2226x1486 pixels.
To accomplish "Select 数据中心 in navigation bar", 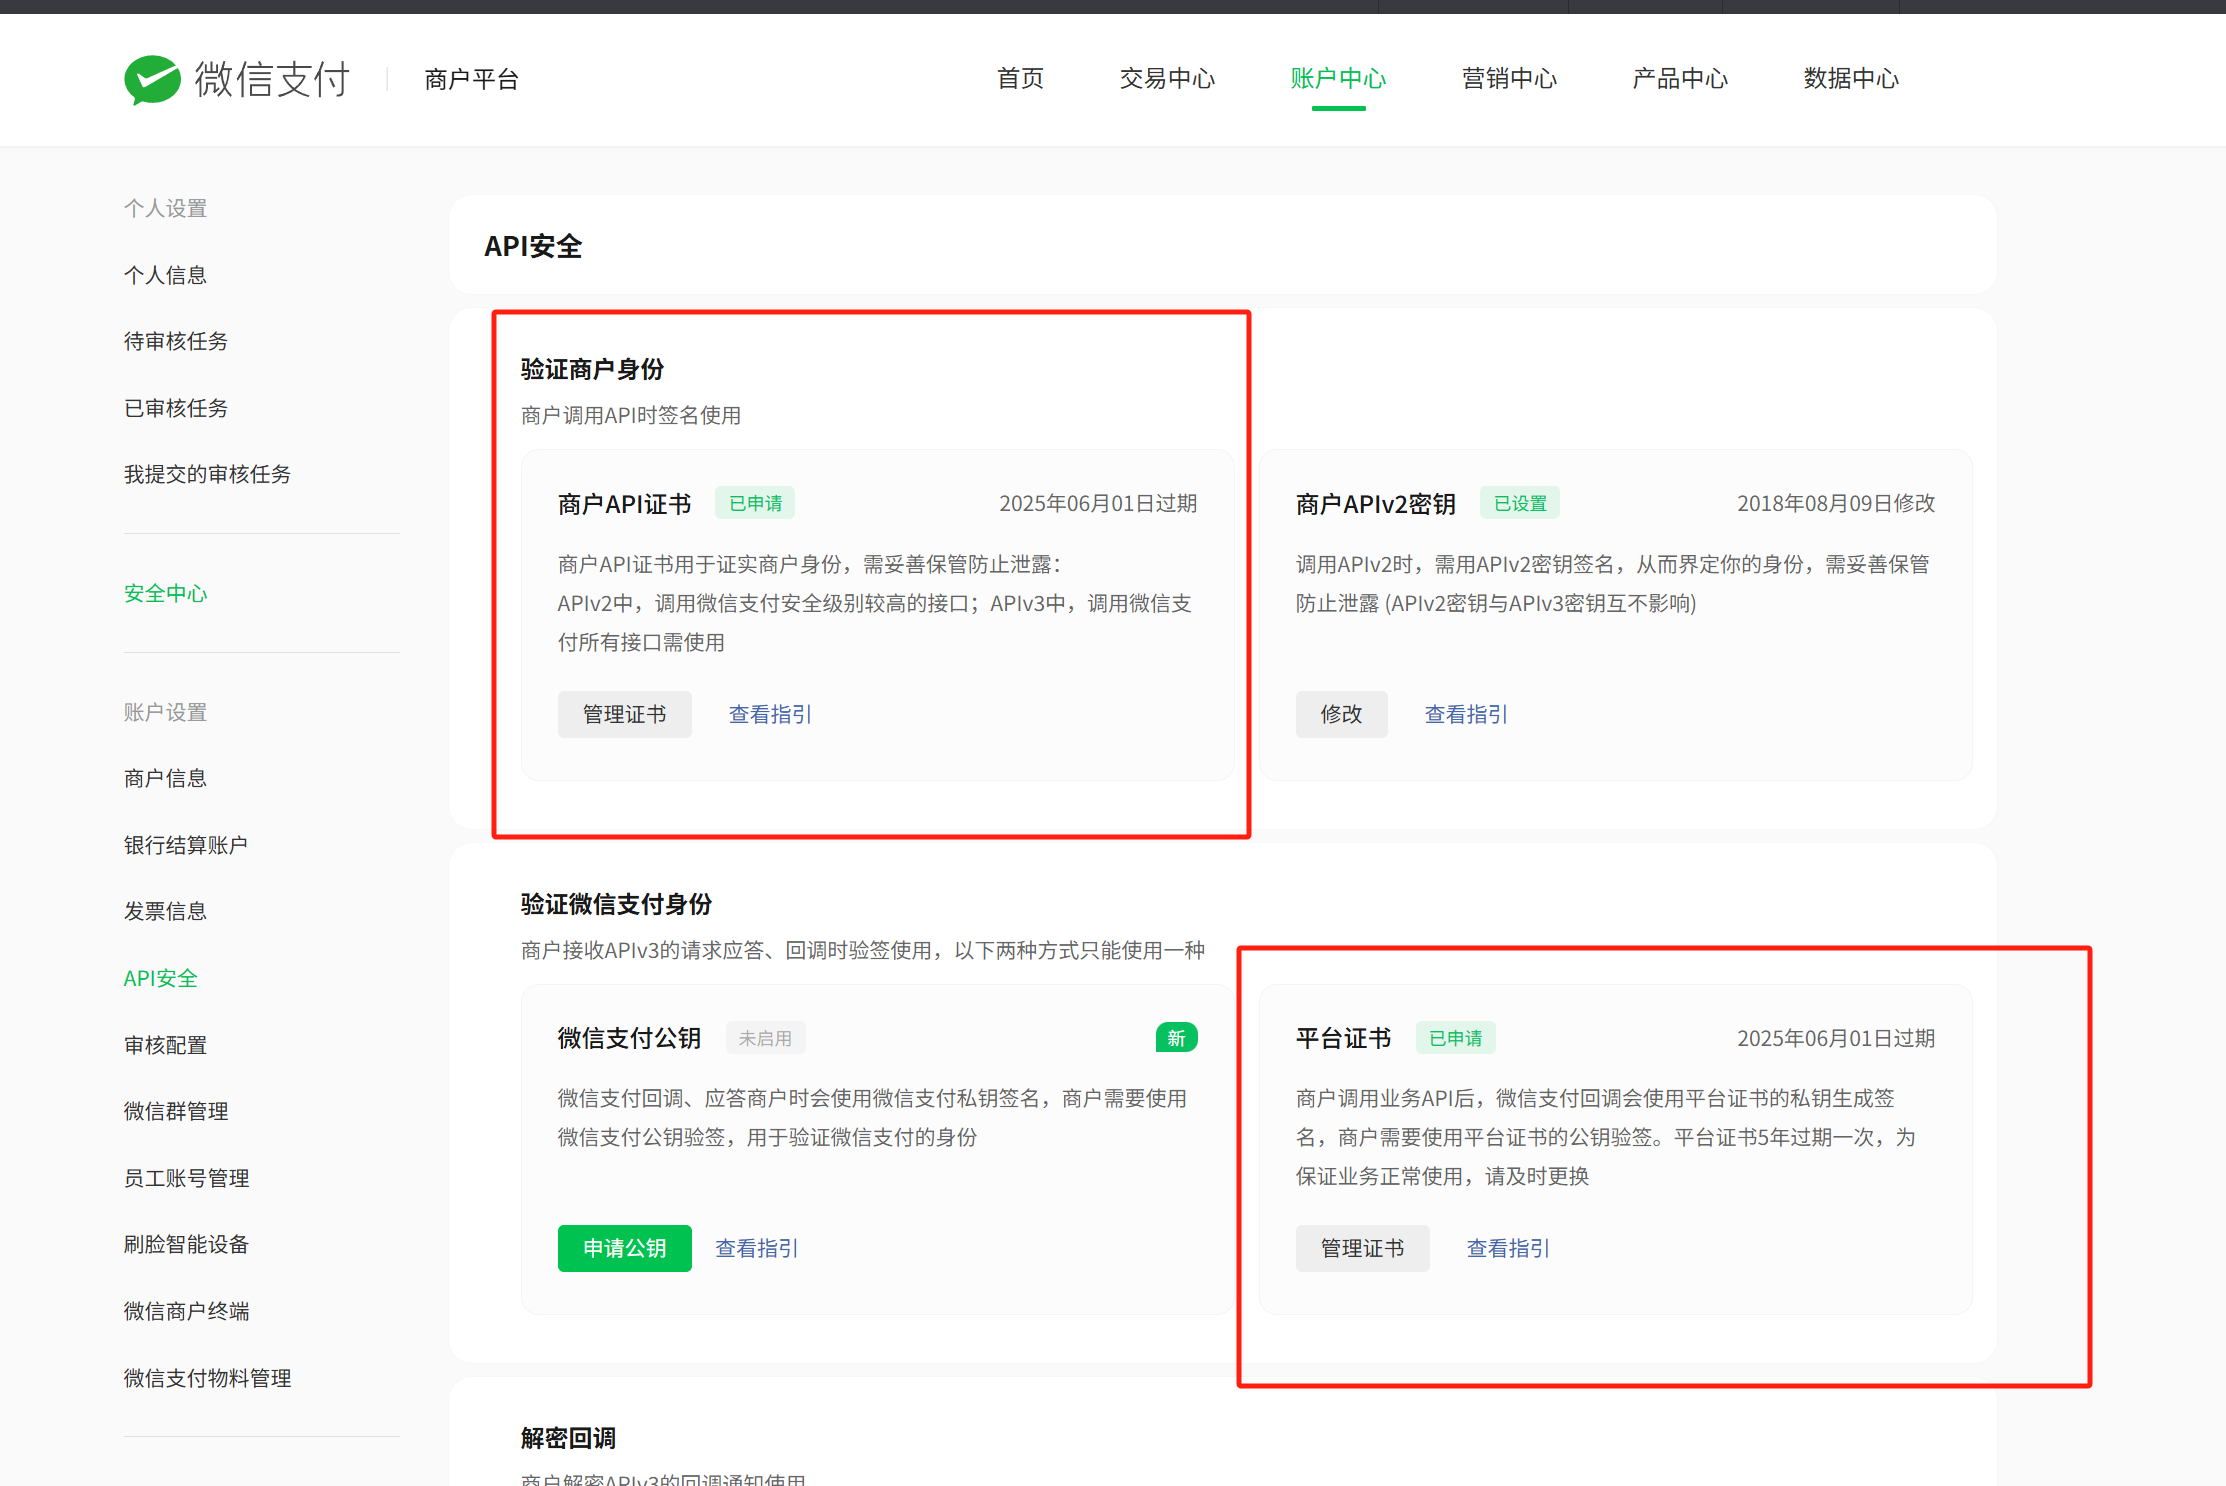I will 1850,79.
